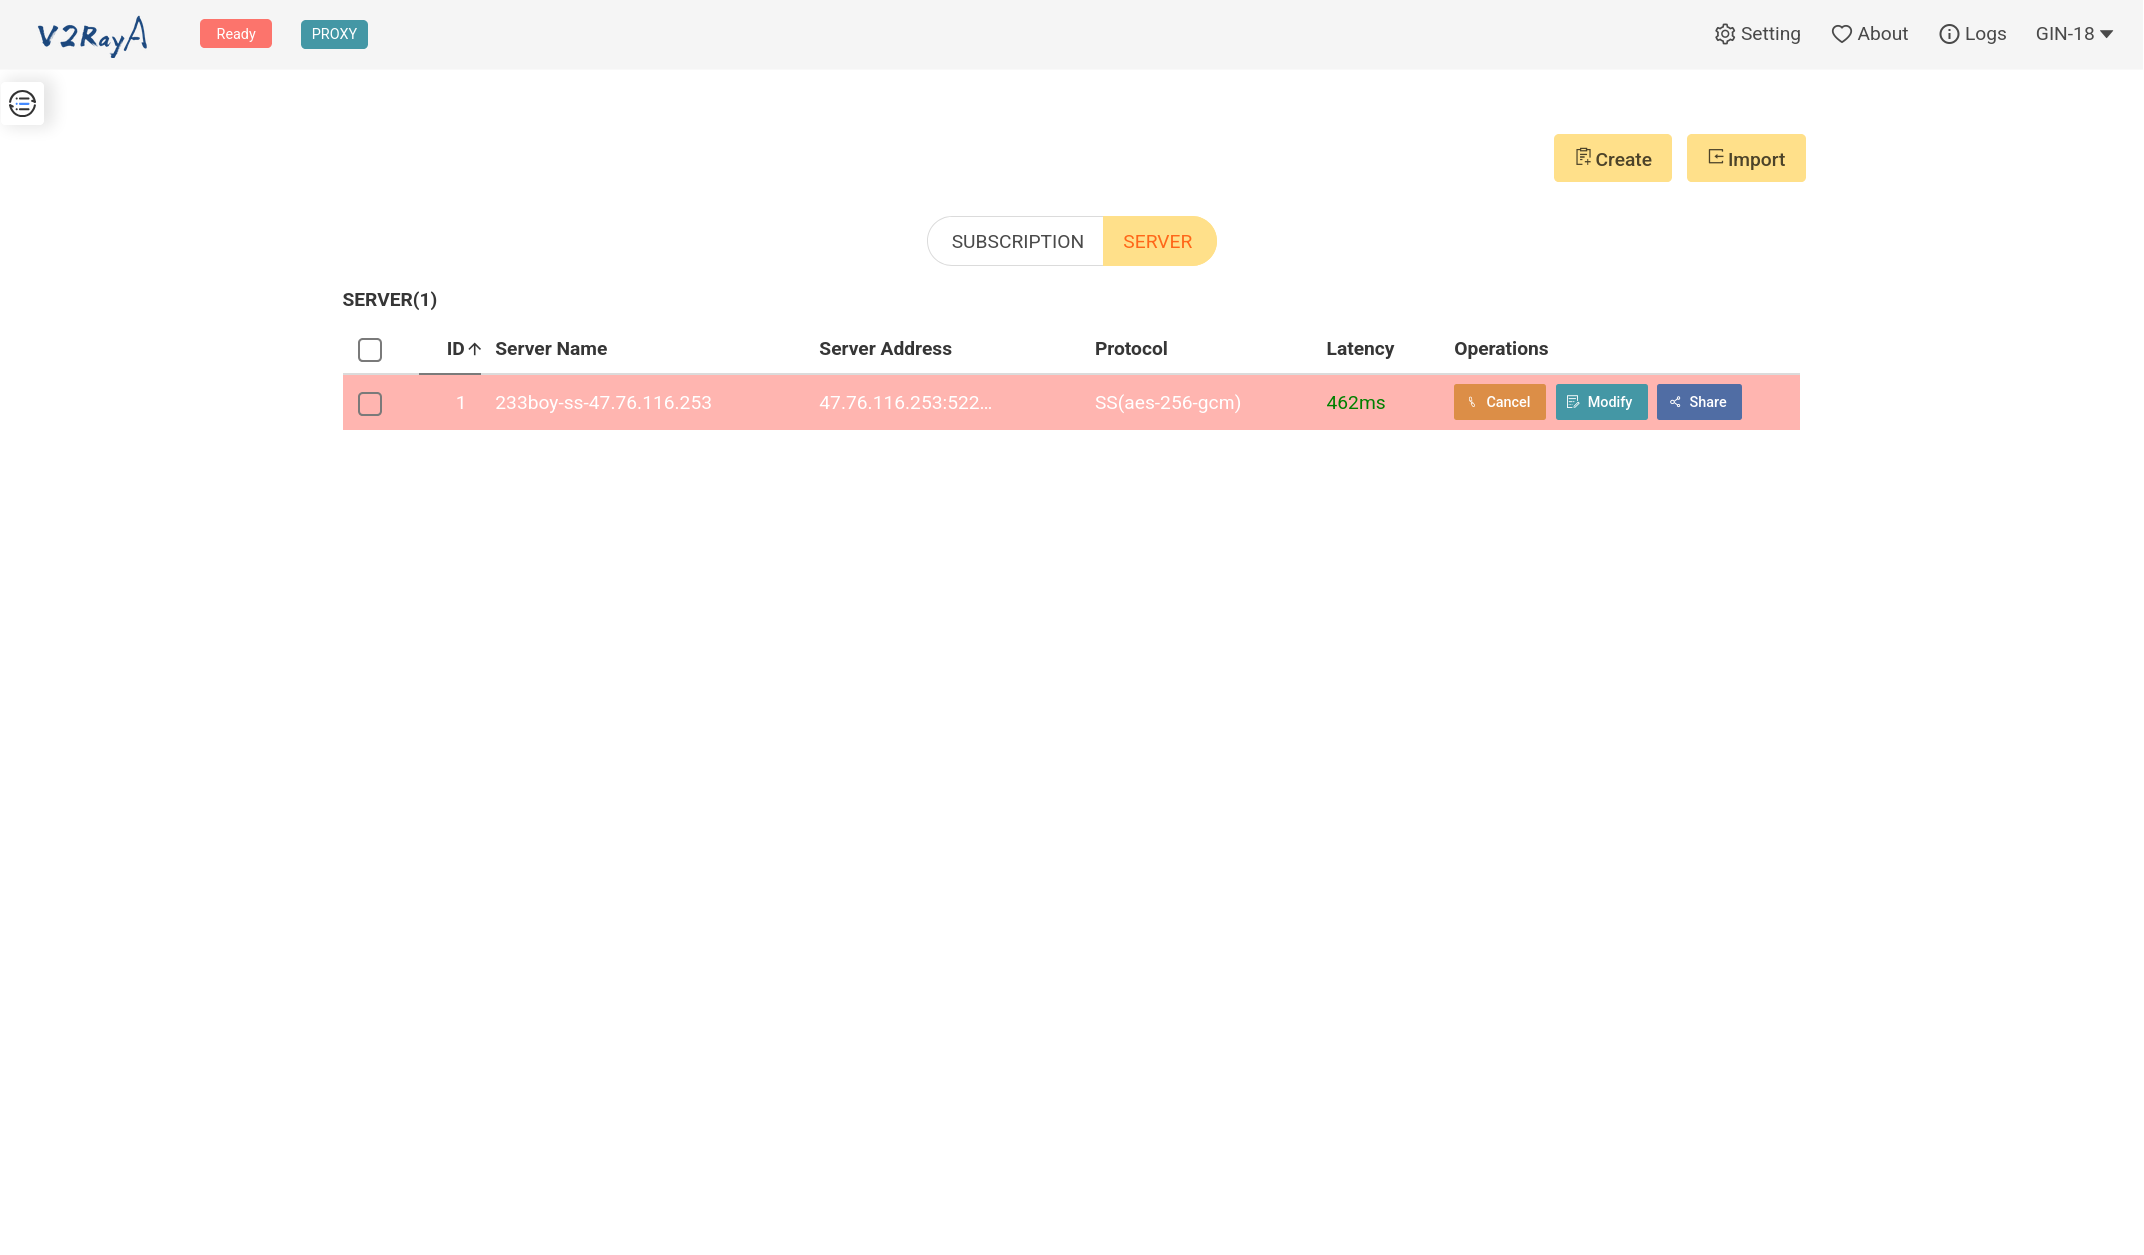Expand the GIN-18 dropdown
The height and width of the screenshot is (1255, 2144).
tap(2074, 34)
